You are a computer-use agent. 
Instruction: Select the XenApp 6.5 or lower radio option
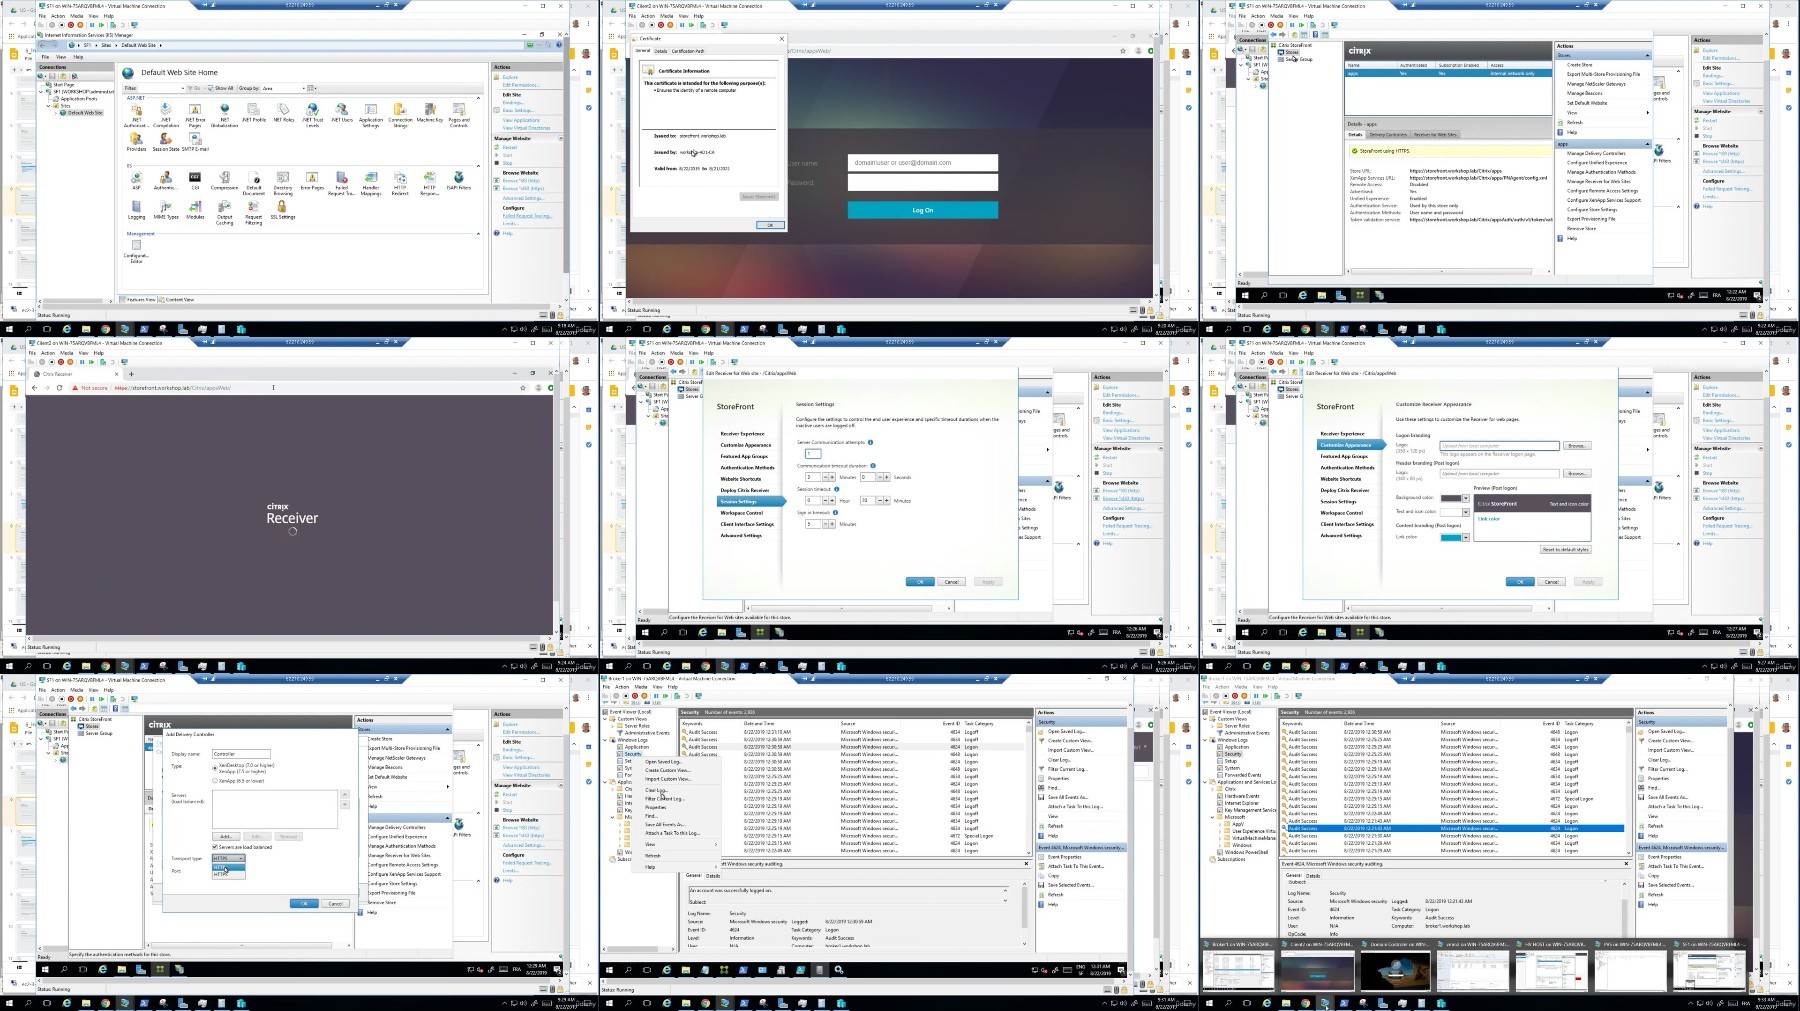[215, 781]
